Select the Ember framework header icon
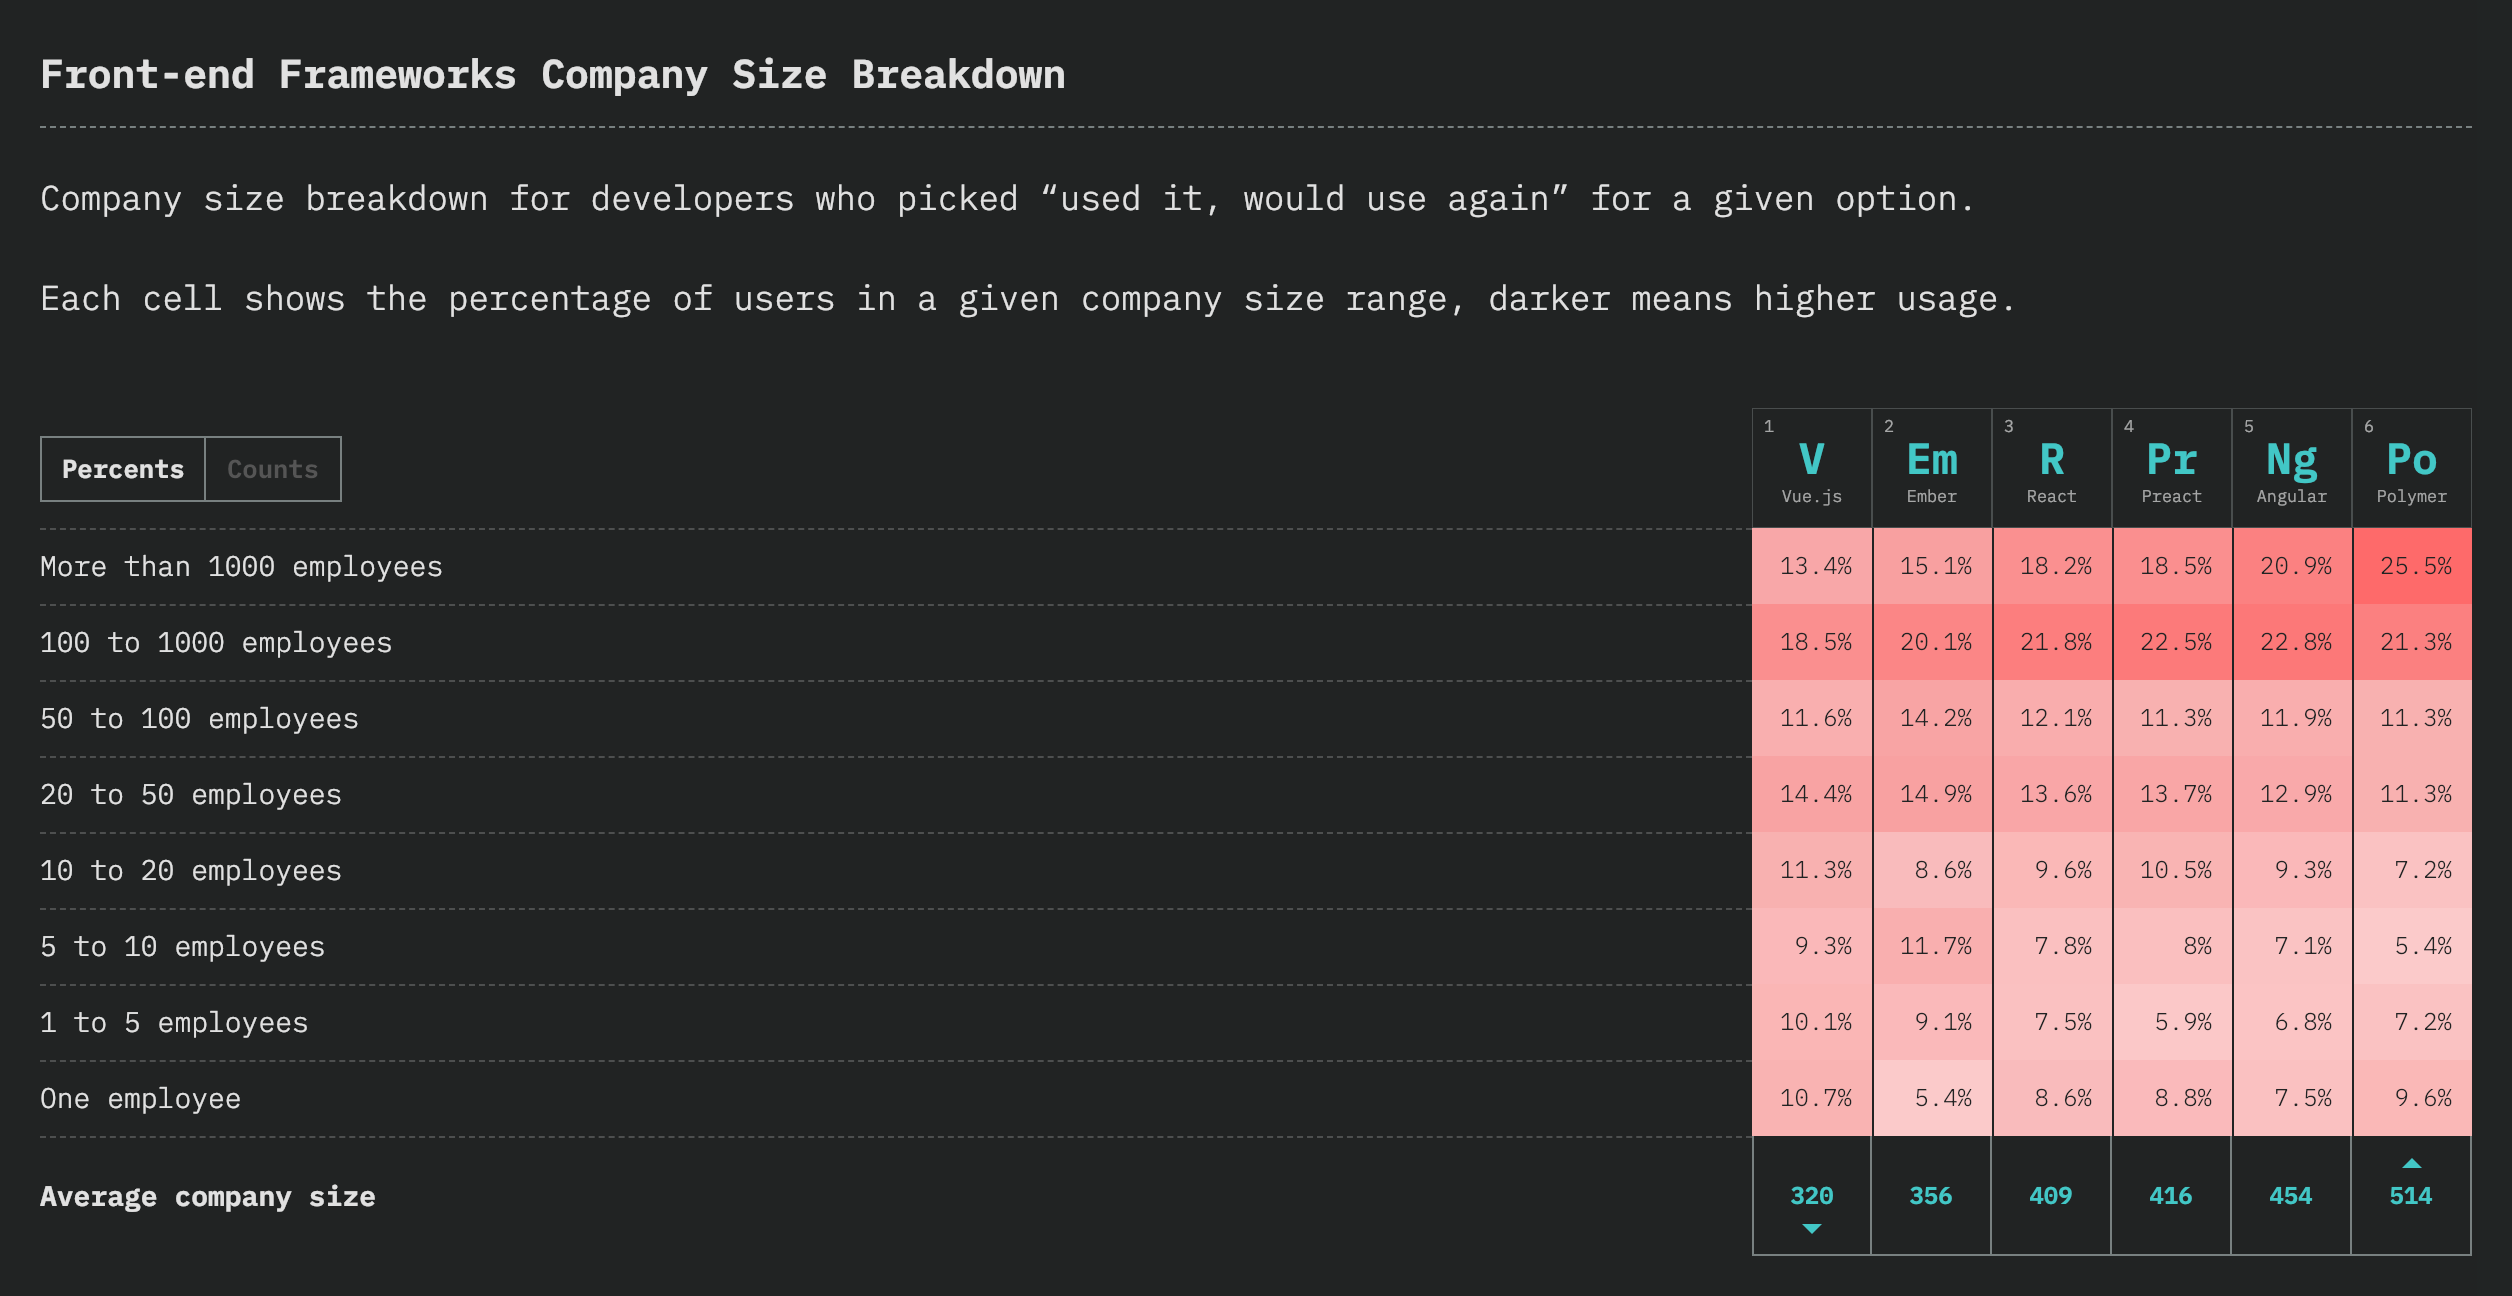 [x=1931, y=462]
